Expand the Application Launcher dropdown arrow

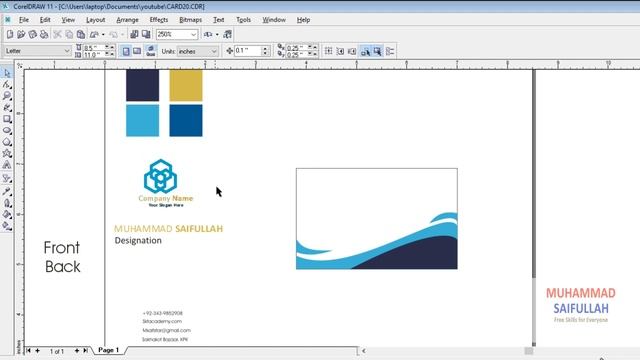[217, 35]
